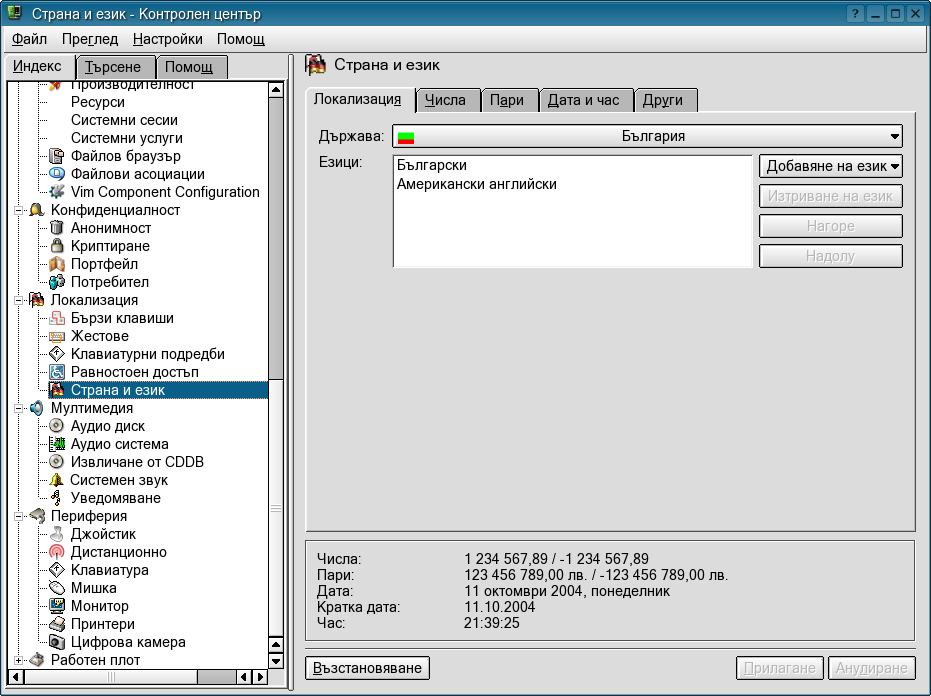The height and width of the screenshot is (696, 931).
Task: Click the File browser icon in tree
Action: (57, 156)
